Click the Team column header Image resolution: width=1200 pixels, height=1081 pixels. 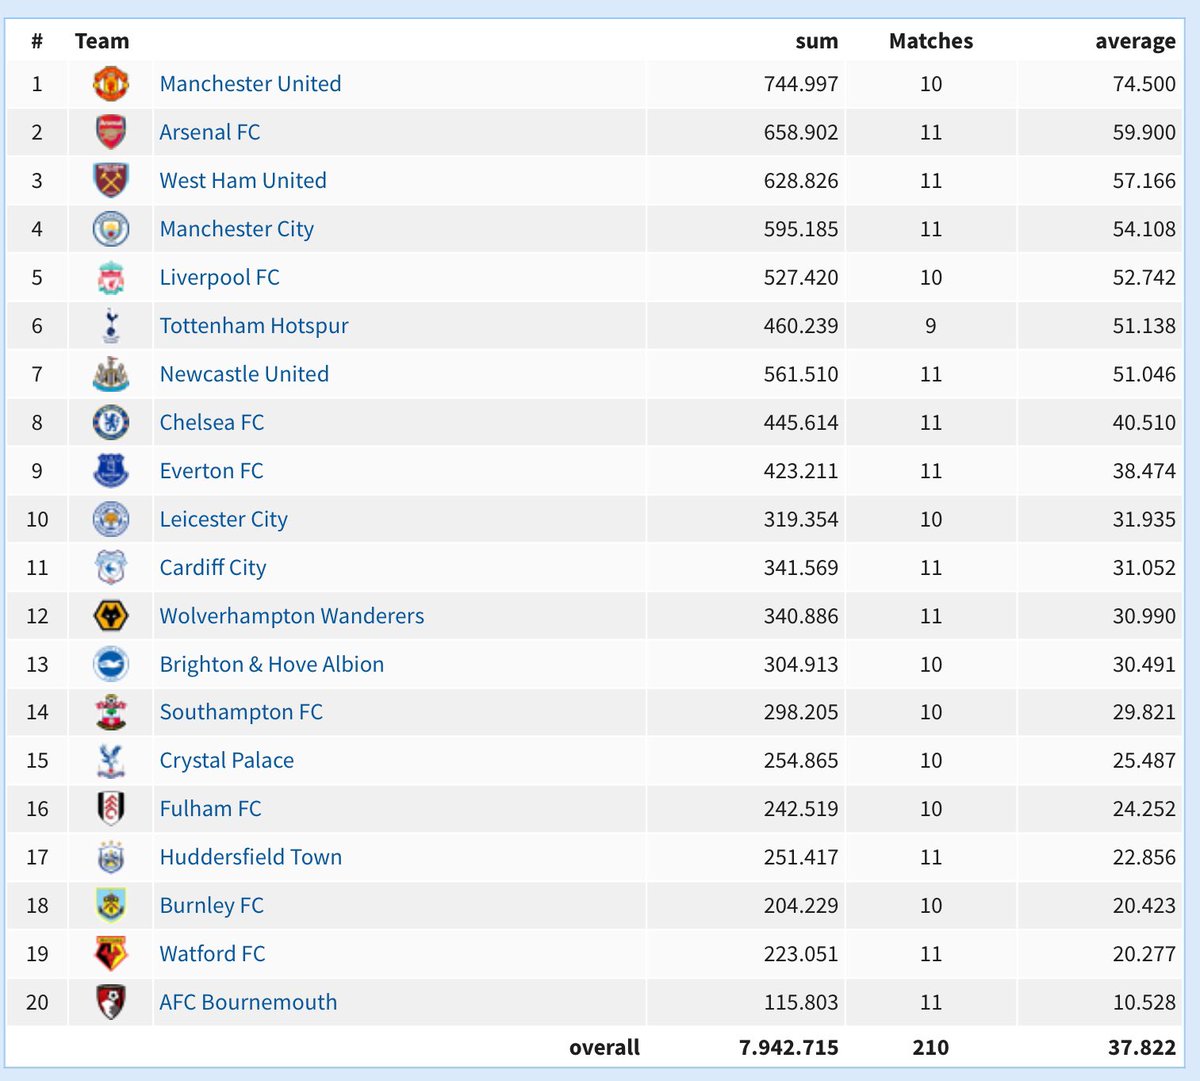(102, 41)
